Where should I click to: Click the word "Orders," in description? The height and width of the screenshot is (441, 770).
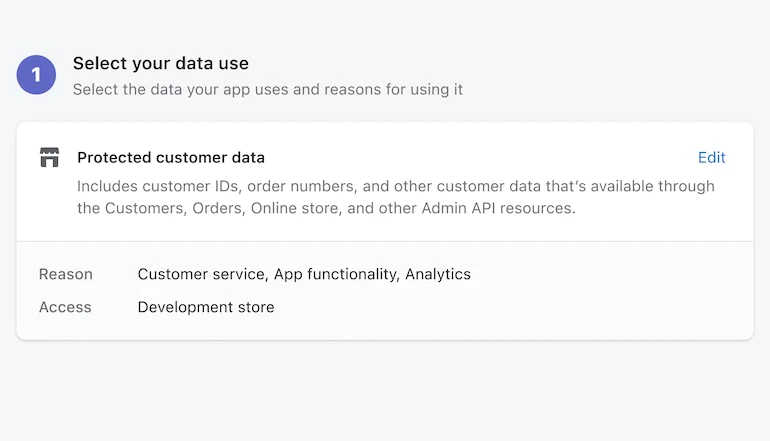click(219, 208)
